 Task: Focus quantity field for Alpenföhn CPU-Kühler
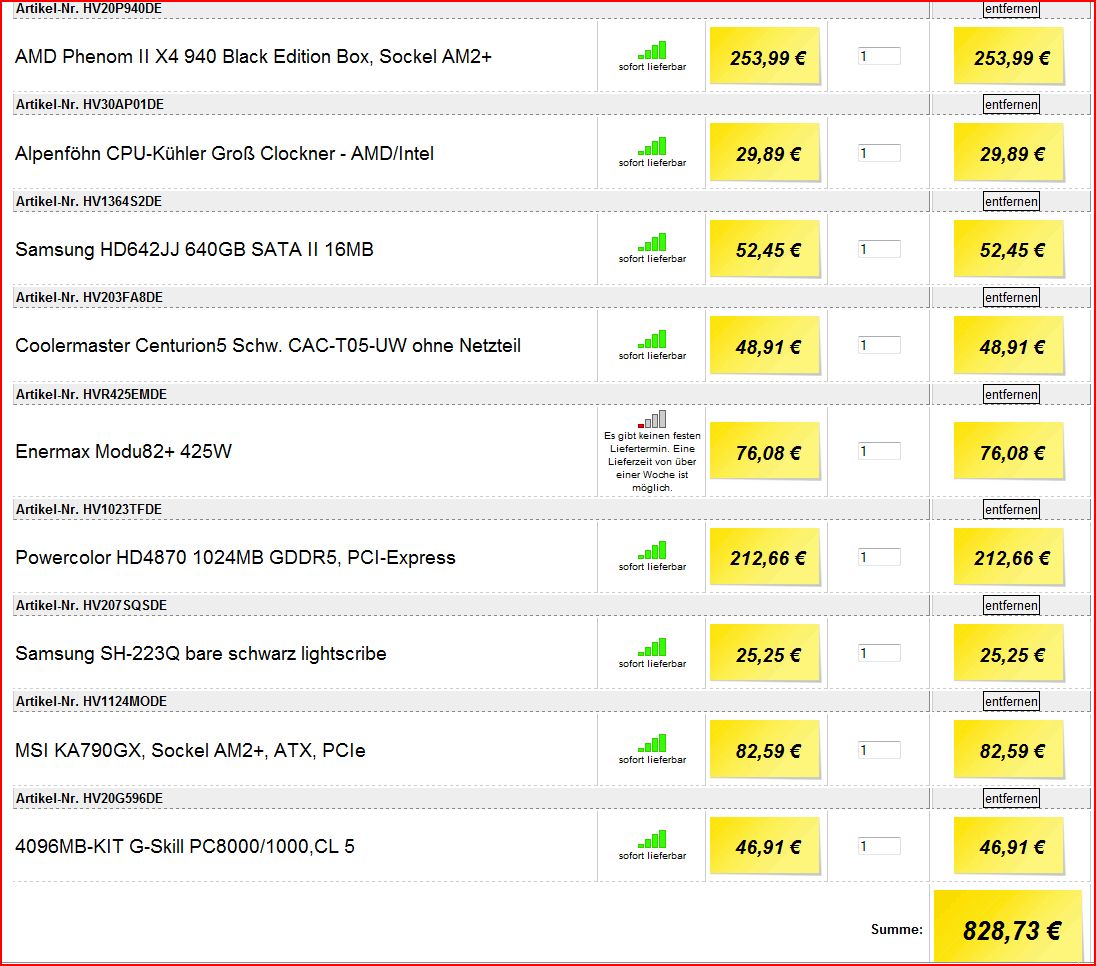tap(879, 152)
